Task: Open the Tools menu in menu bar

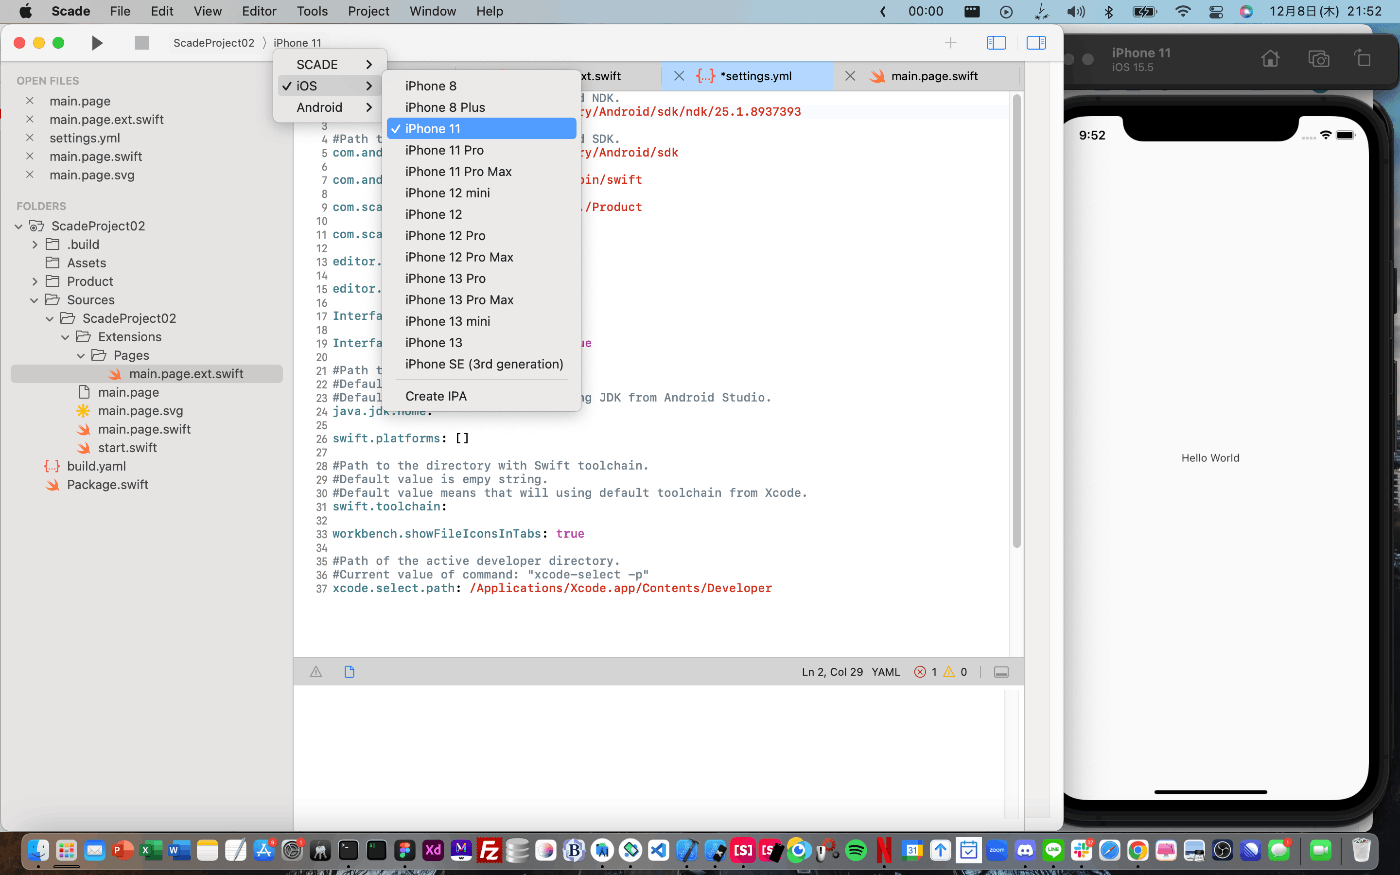Action: click(x=312, y=11)
